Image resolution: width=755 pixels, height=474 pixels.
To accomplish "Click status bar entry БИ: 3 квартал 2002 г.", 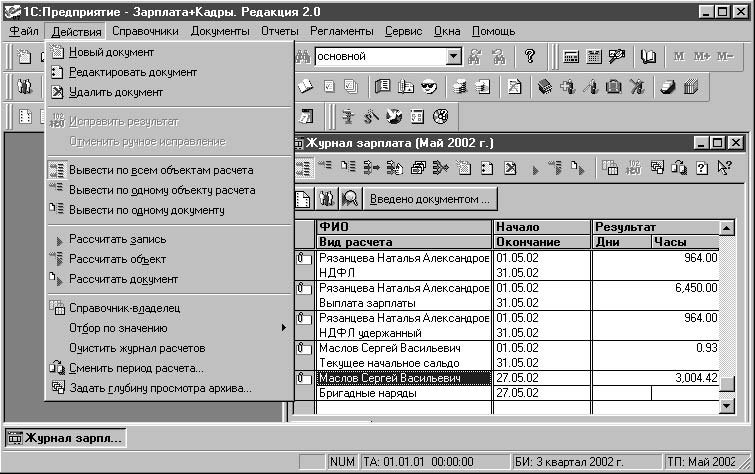I will tap(585, 461).
